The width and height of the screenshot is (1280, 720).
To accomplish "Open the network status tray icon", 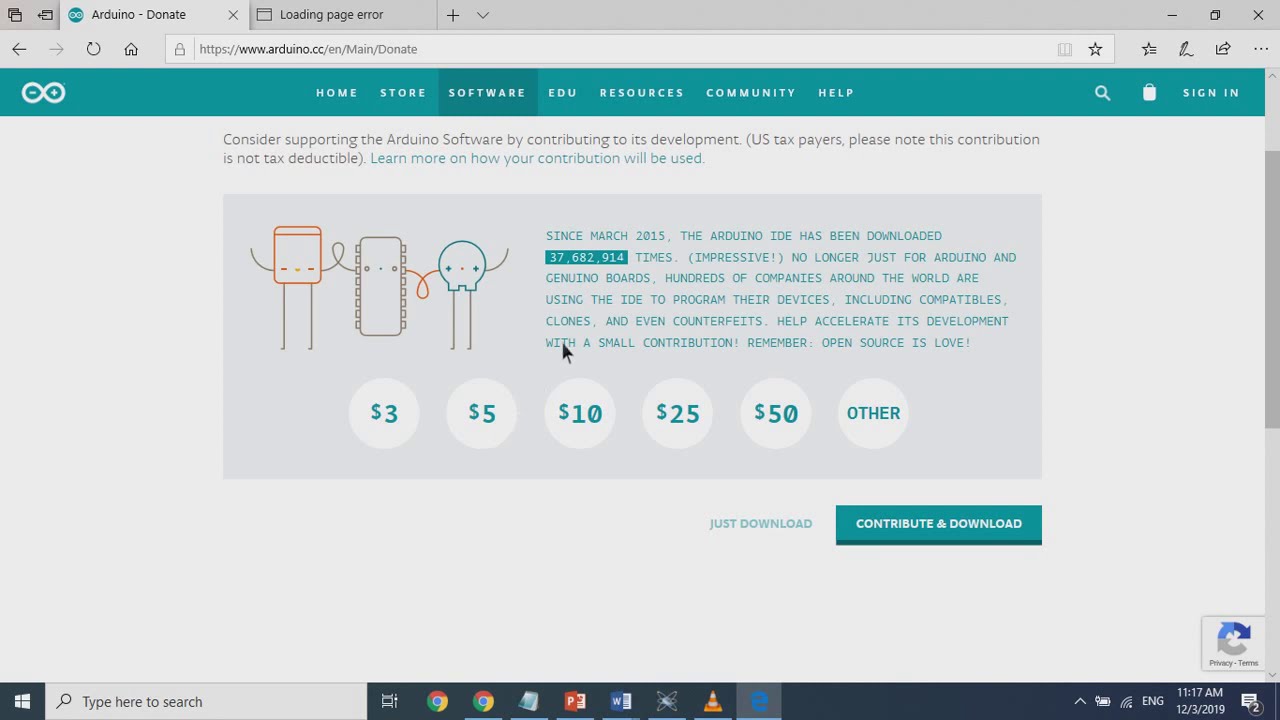I will point(1127,701).
